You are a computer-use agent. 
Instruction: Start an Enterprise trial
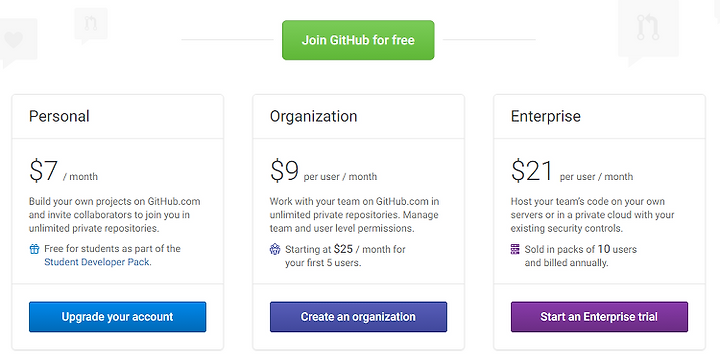(x=599, y=317)
